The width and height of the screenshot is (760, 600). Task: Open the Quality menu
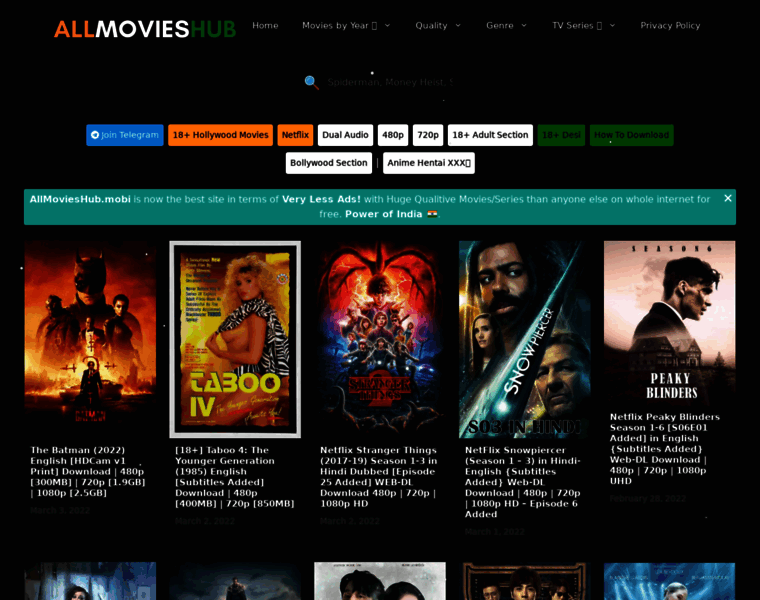(x=431, y=25)
